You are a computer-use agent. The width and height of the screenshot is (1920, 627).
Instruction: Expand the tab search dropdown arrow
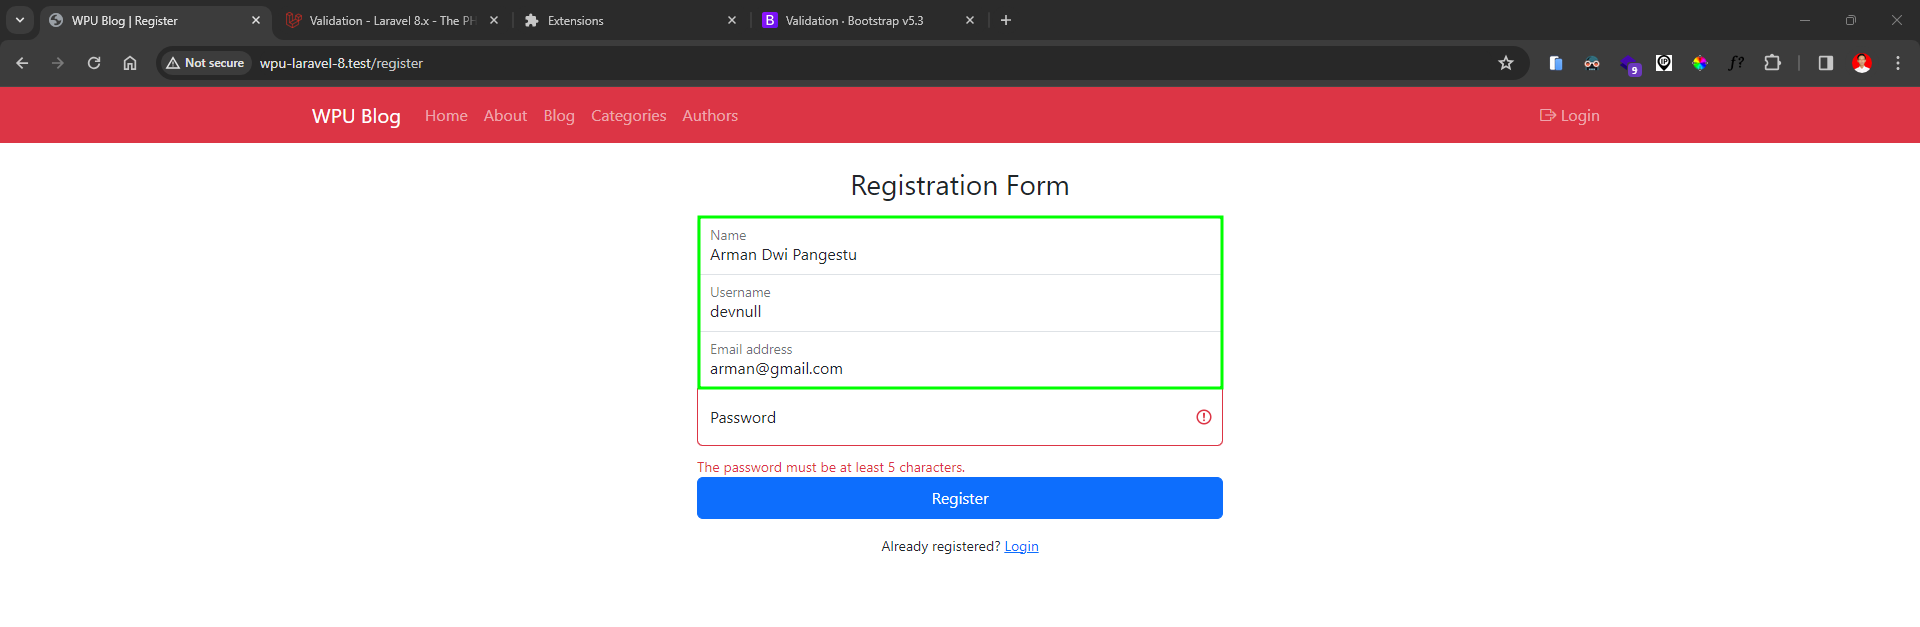pyautogui.click(x=20, y=20)
